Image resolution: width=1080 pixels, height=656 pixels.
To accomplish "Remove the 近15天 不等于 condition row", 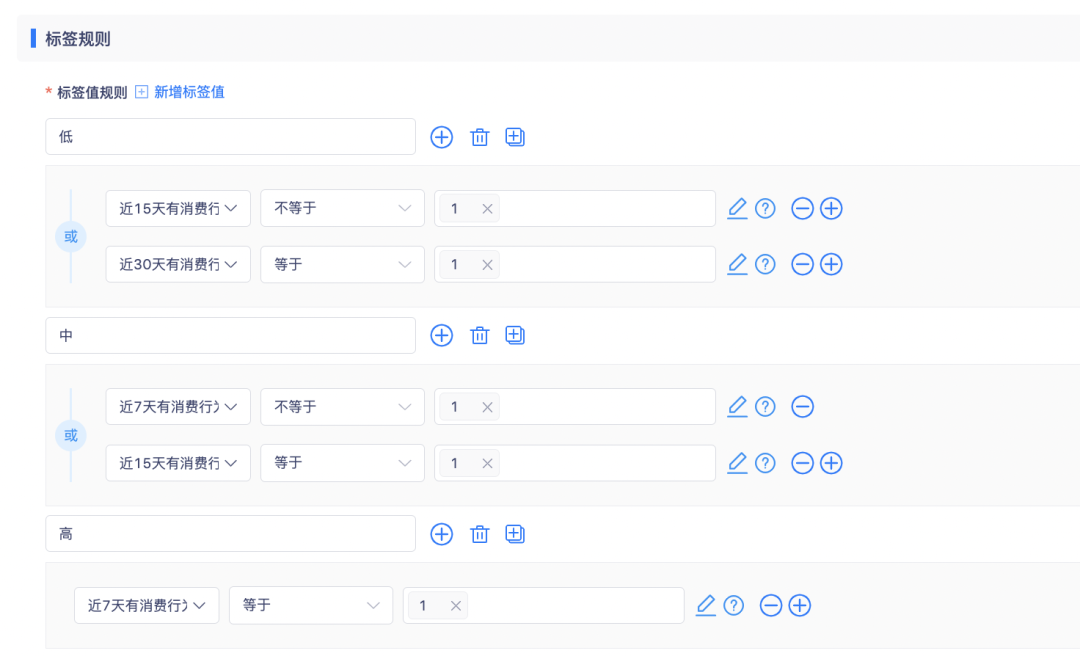I will coord(802,208).
